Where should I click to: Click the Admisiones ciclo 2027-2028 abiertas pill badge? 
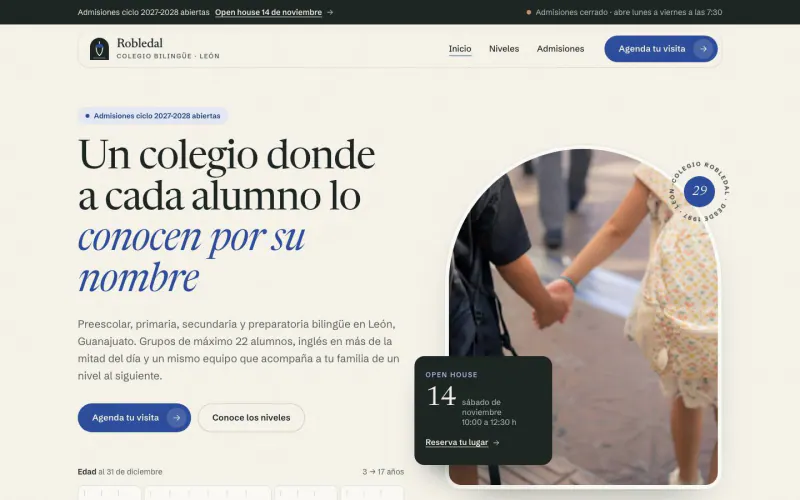coord(153,116)
